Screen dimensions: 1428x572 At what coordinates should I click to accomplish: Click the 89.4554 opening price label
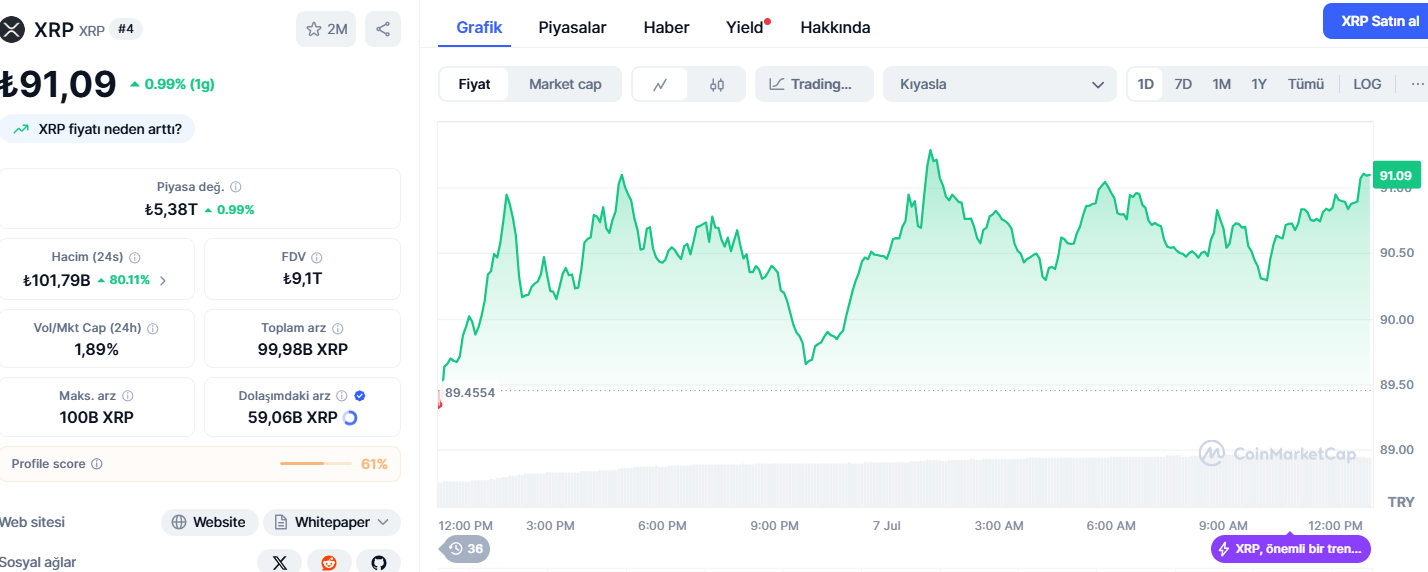(470, 392)
